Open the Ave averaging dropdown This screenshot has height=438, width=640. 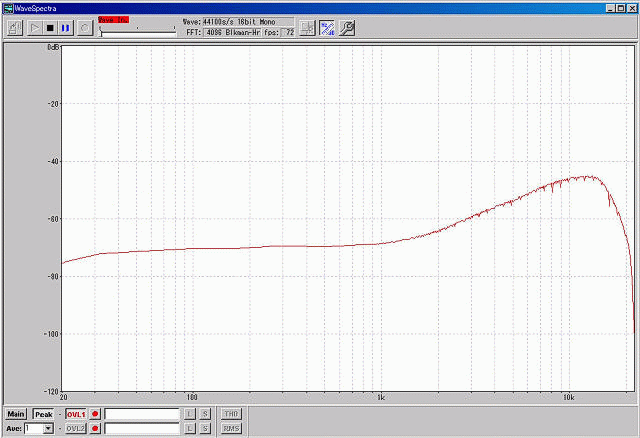(x=47, y=429)
